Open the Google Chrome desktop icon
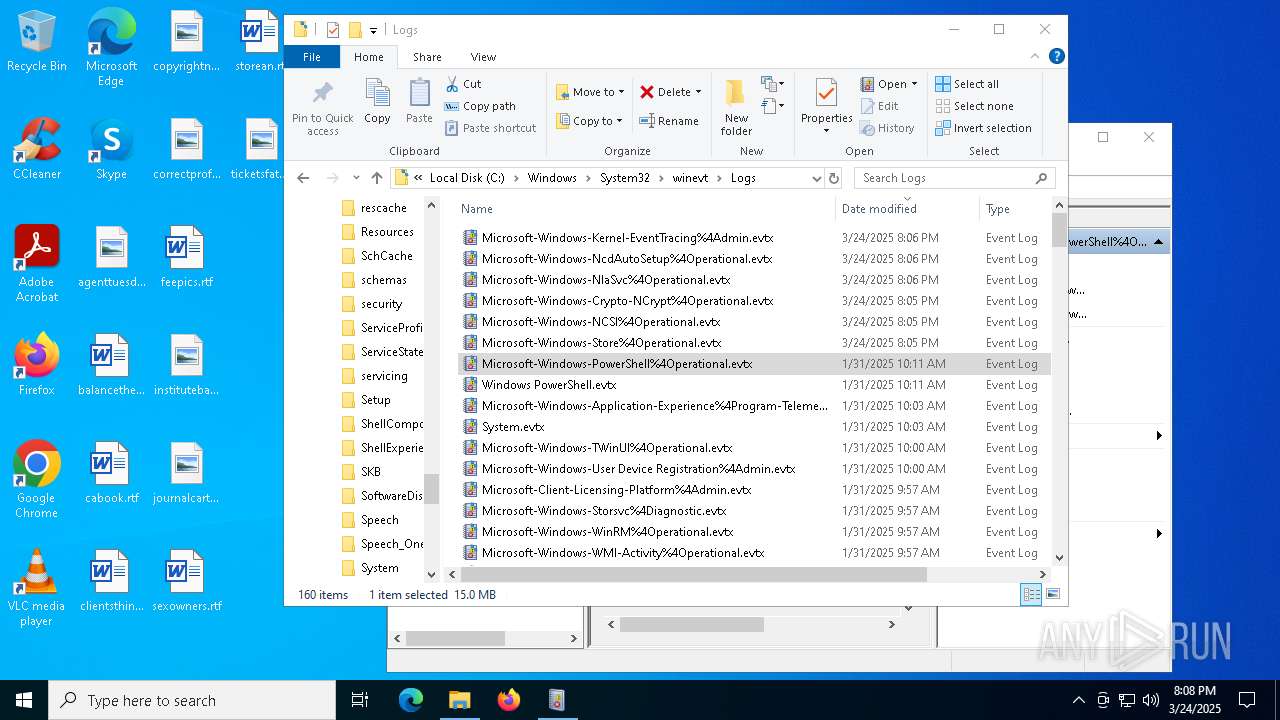This screenshot has width=1280, height=720. click(x=37, y=480)
